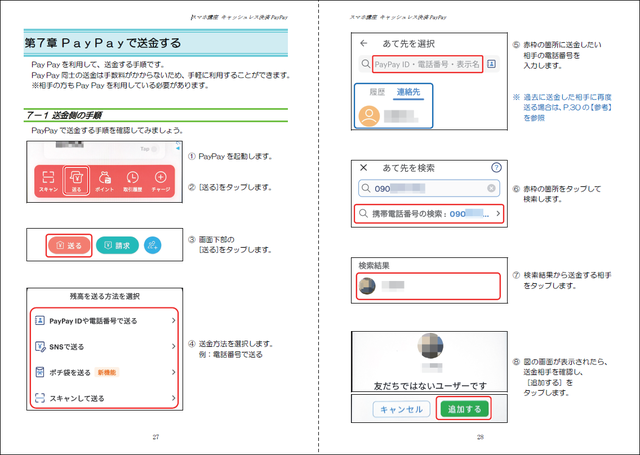This screenshot has width=640, height=455.
Task: Click page number 28
Action: [480, 437]
